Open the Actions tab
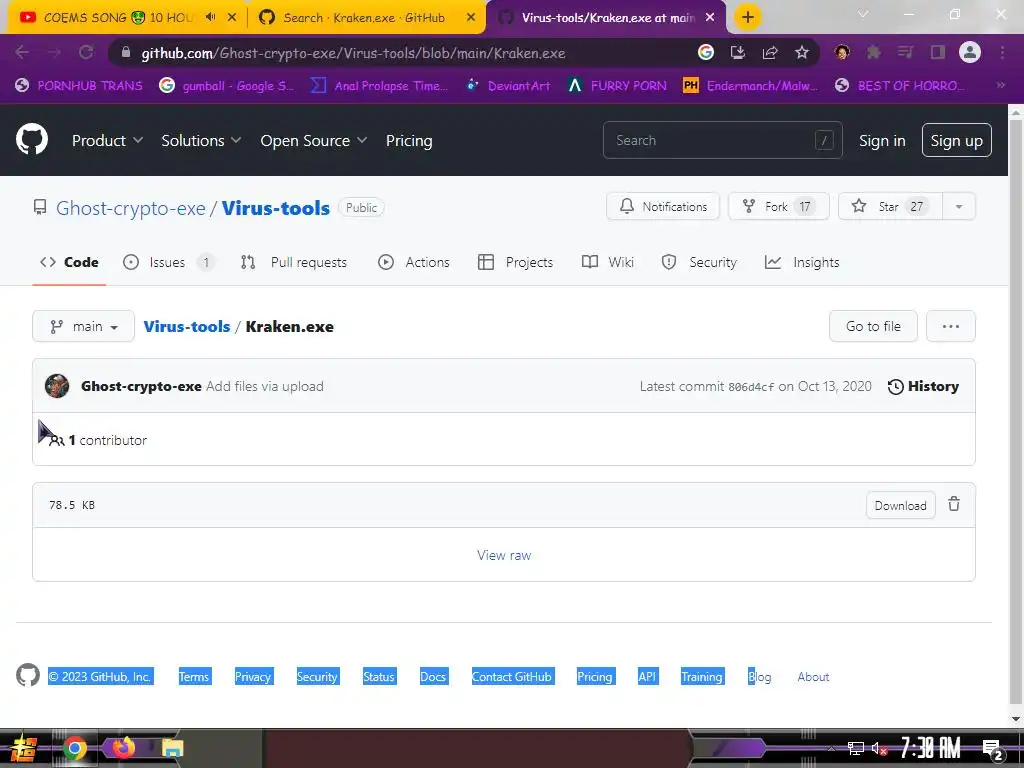The image size is (1024, 768). coord(414,262)
